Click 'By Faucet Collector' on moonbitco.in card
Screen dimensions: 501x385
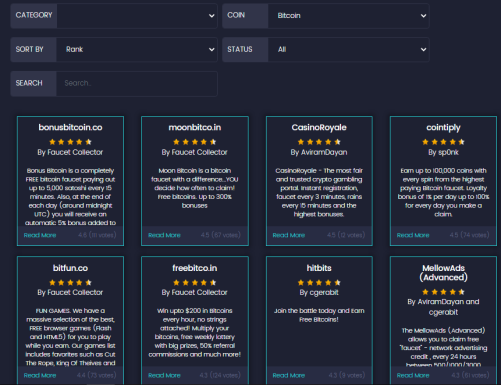pos(195,152)
